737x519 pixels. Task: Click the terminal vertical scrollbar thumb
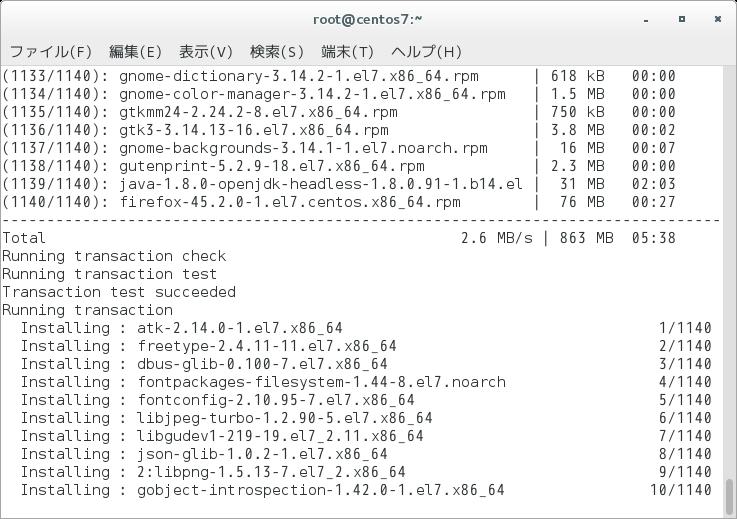click(729, 498)
